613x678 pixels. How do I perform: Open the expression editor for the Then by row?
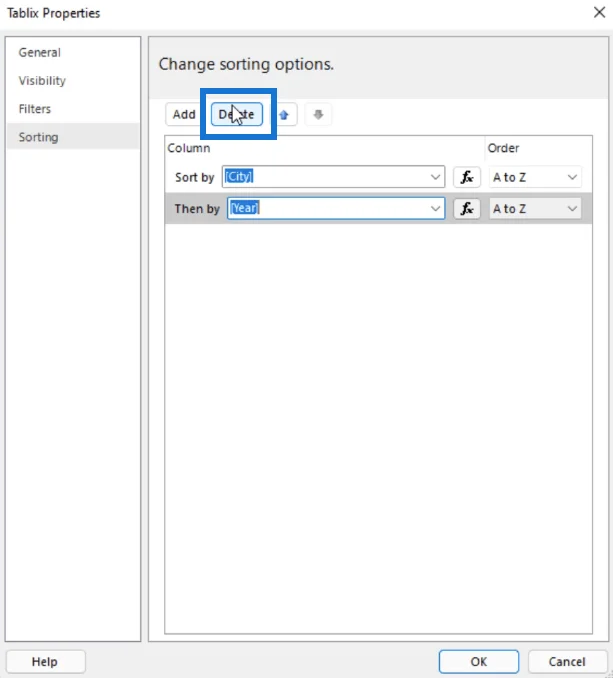[x=467, y=209]
